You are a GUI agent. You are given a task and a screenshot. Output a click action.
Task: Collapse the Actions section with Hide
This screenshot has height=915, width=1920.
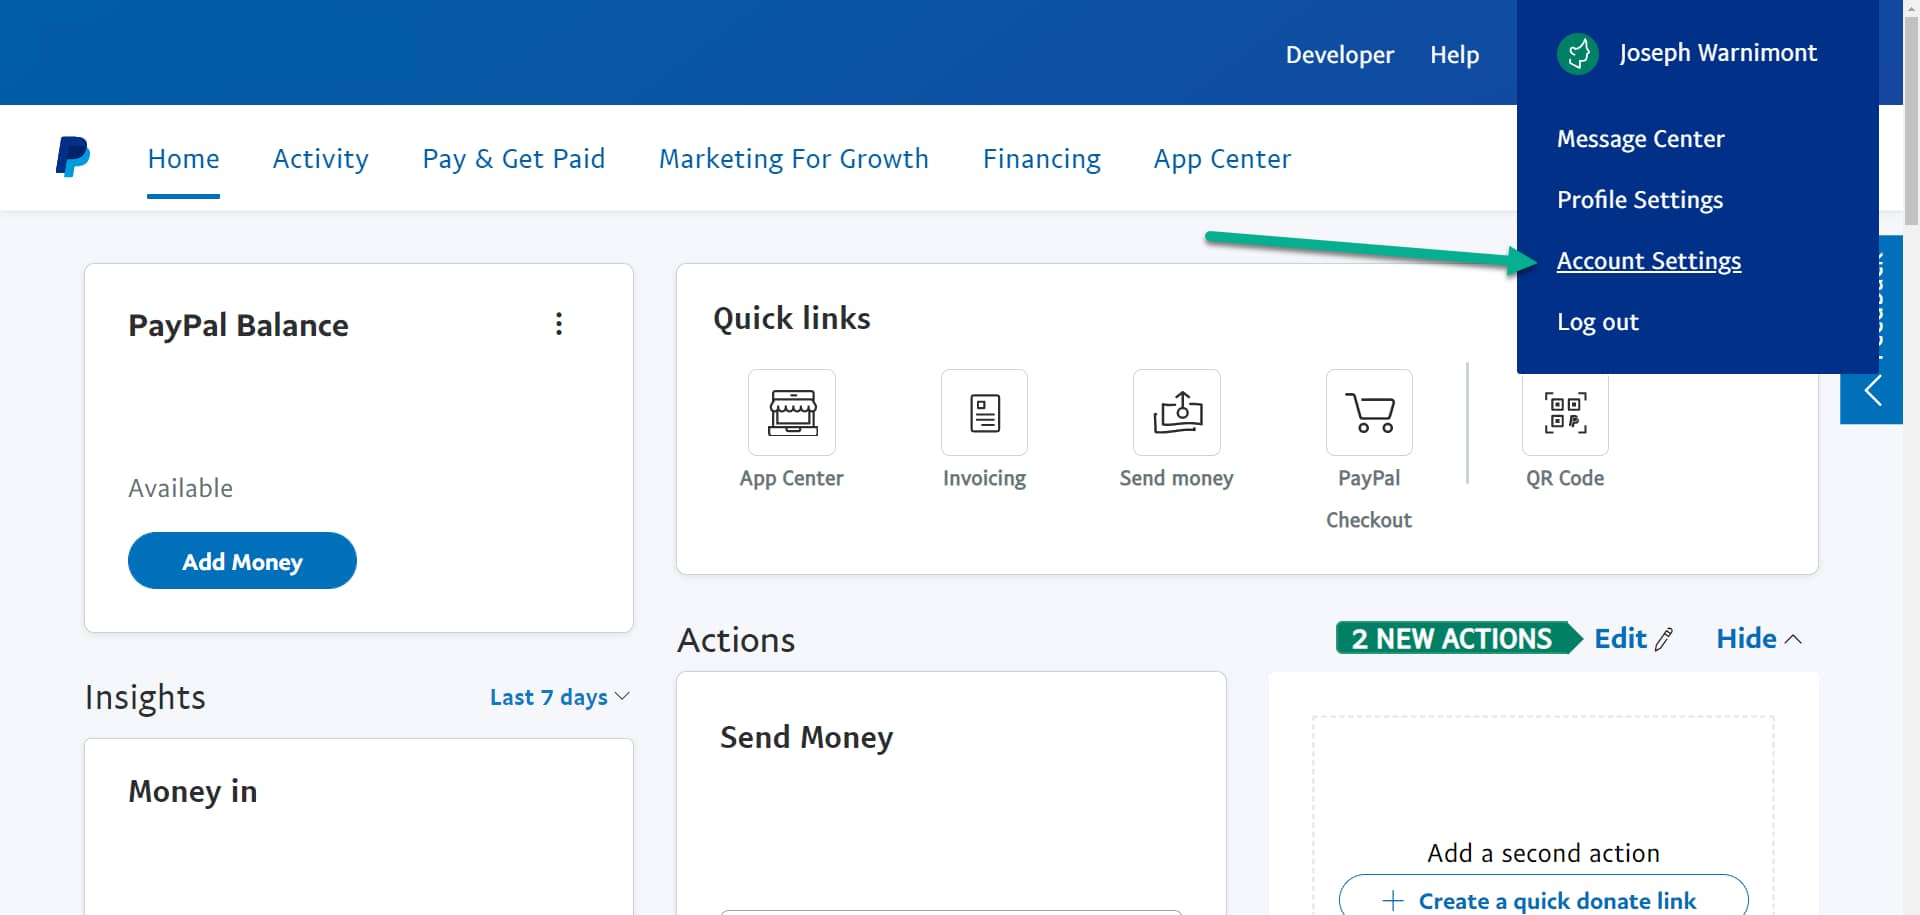[1758, 639]
